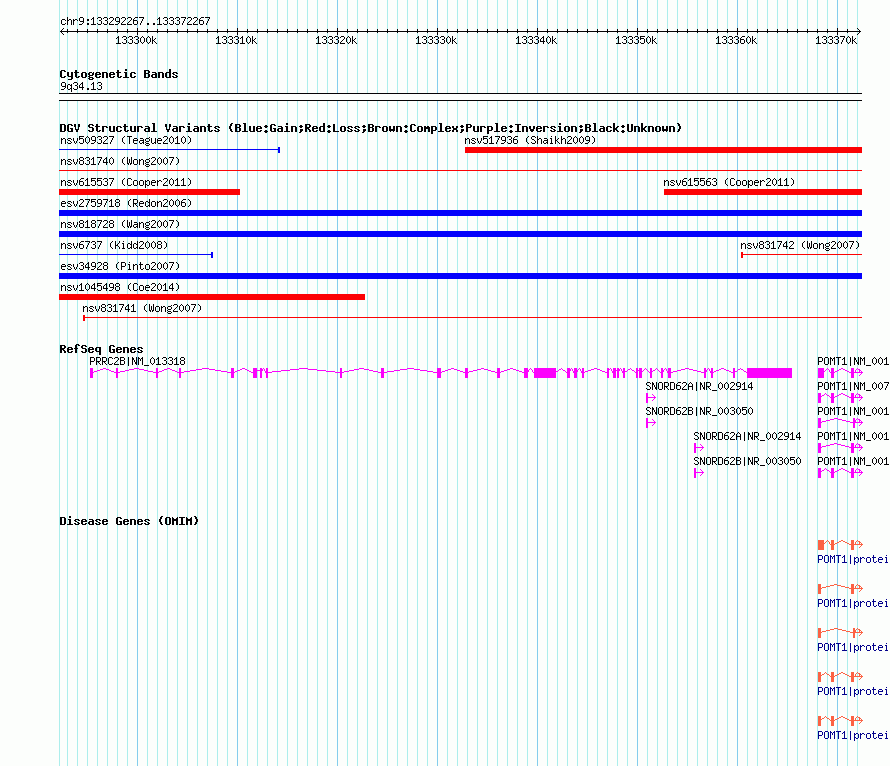The width and height of the screenshot is (890, 766).
Task: Click the nsv1045498 red loss bar
Action: (212, 297)
